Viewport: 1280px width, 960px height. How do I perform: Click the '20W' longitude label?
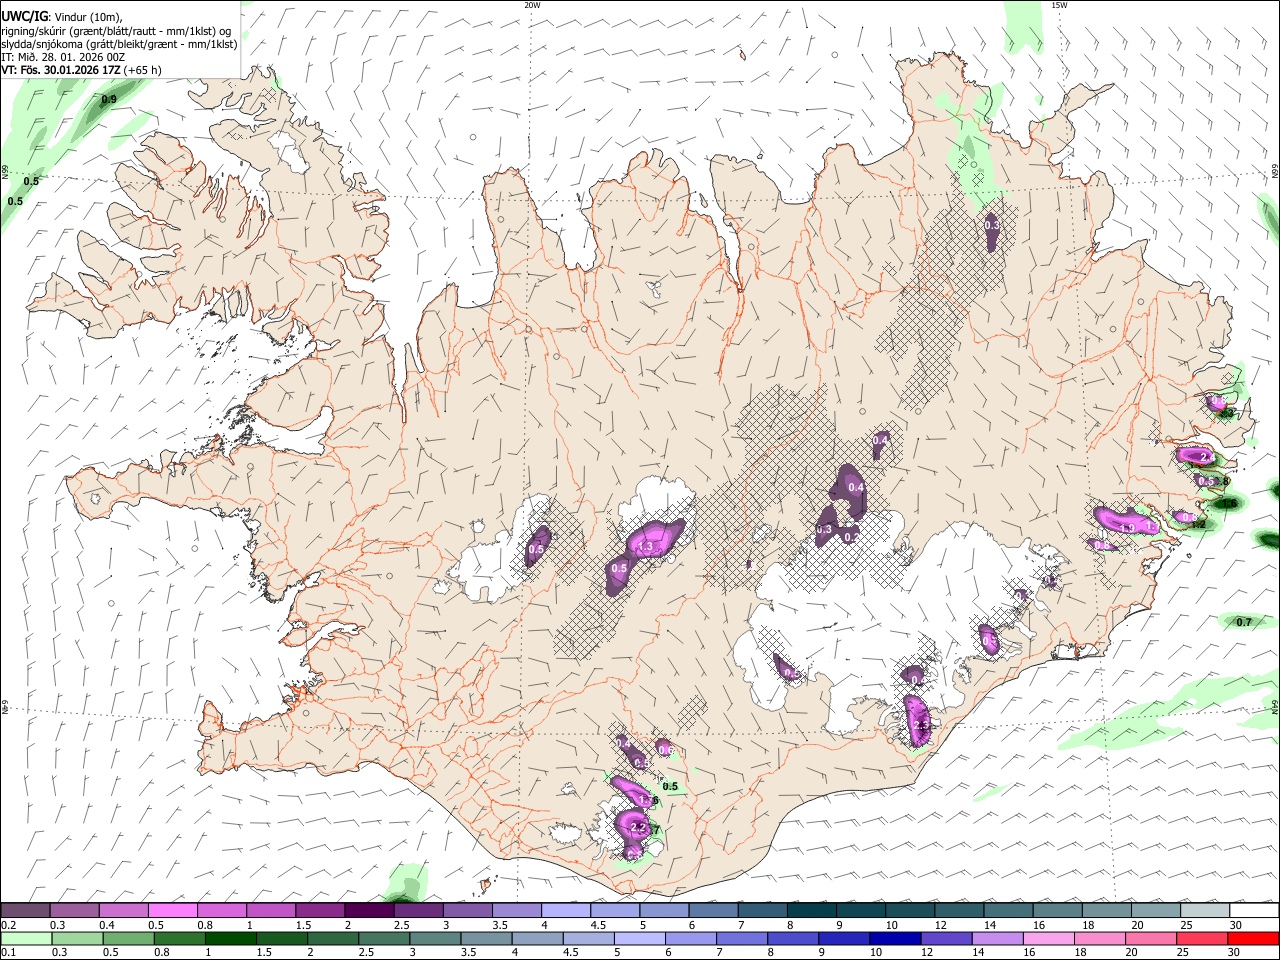pyautogui.click(x=532, y=5)
